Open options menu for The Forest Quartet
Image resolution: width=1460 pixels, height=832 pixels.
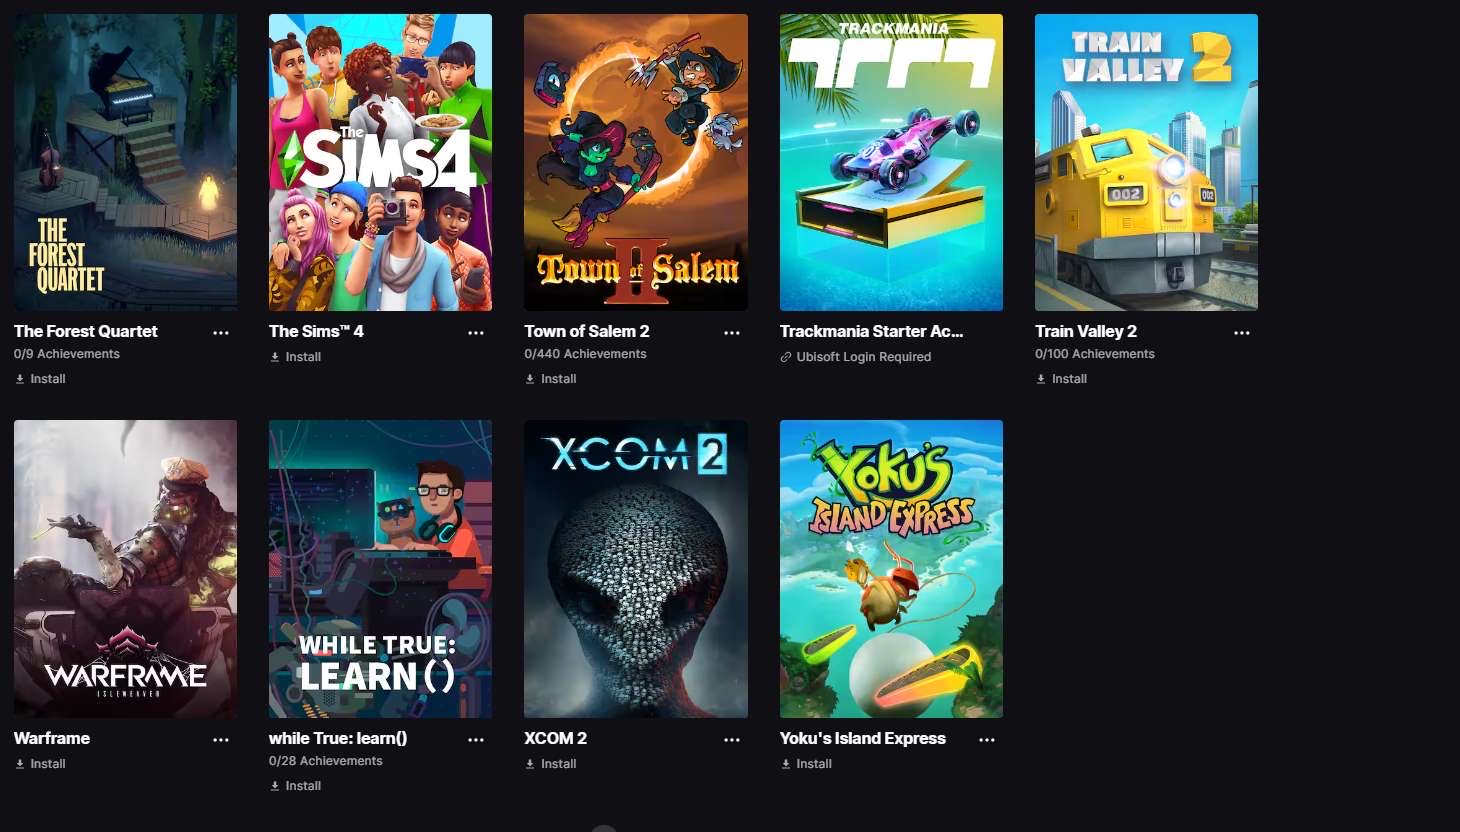pyautogui.click(x=221, y=333)
